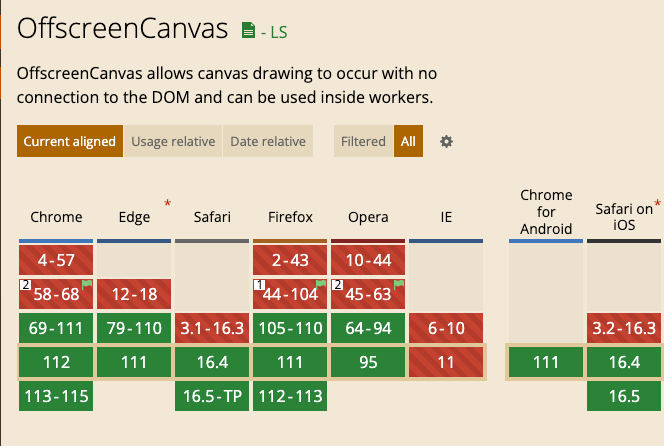Screen dimensions: 664x446
Task: Click the asterisk next to Edge
Action: [x=167, y=203]
